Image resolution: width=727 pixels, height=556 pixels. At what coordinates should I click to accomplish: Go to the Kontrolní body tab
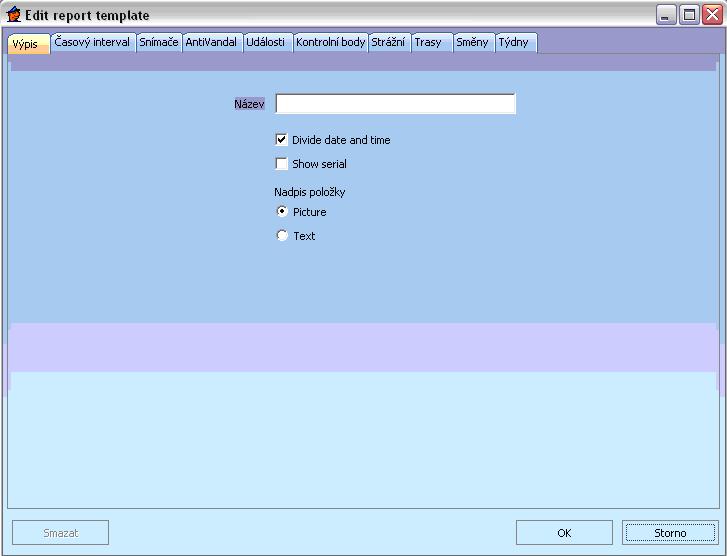(331, 43)
